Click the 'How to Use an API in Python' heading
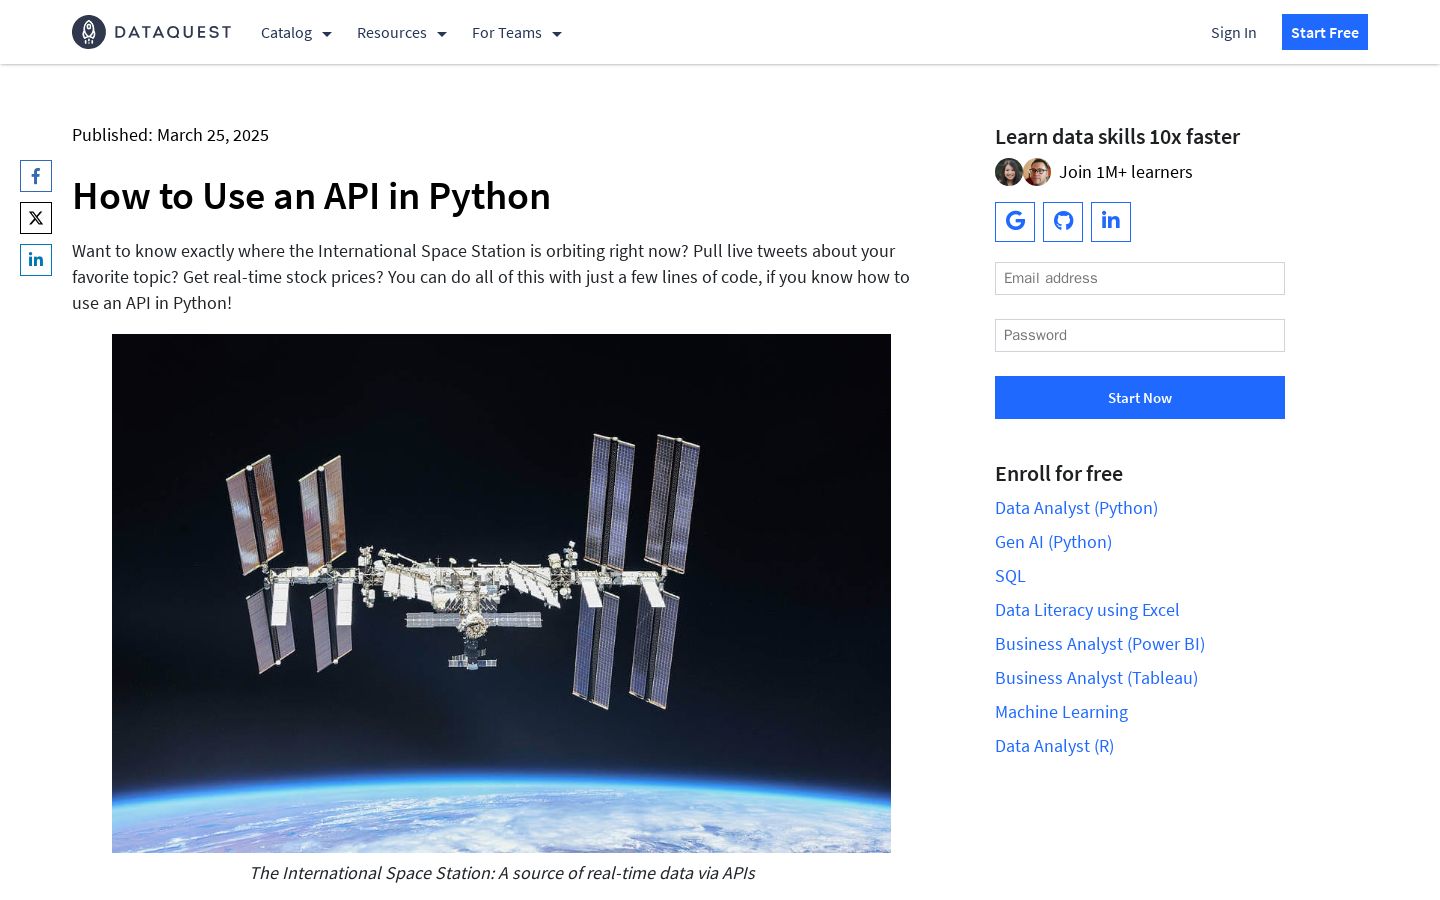This screenshot has height=900, width=1440. click(x=311, y=197)
